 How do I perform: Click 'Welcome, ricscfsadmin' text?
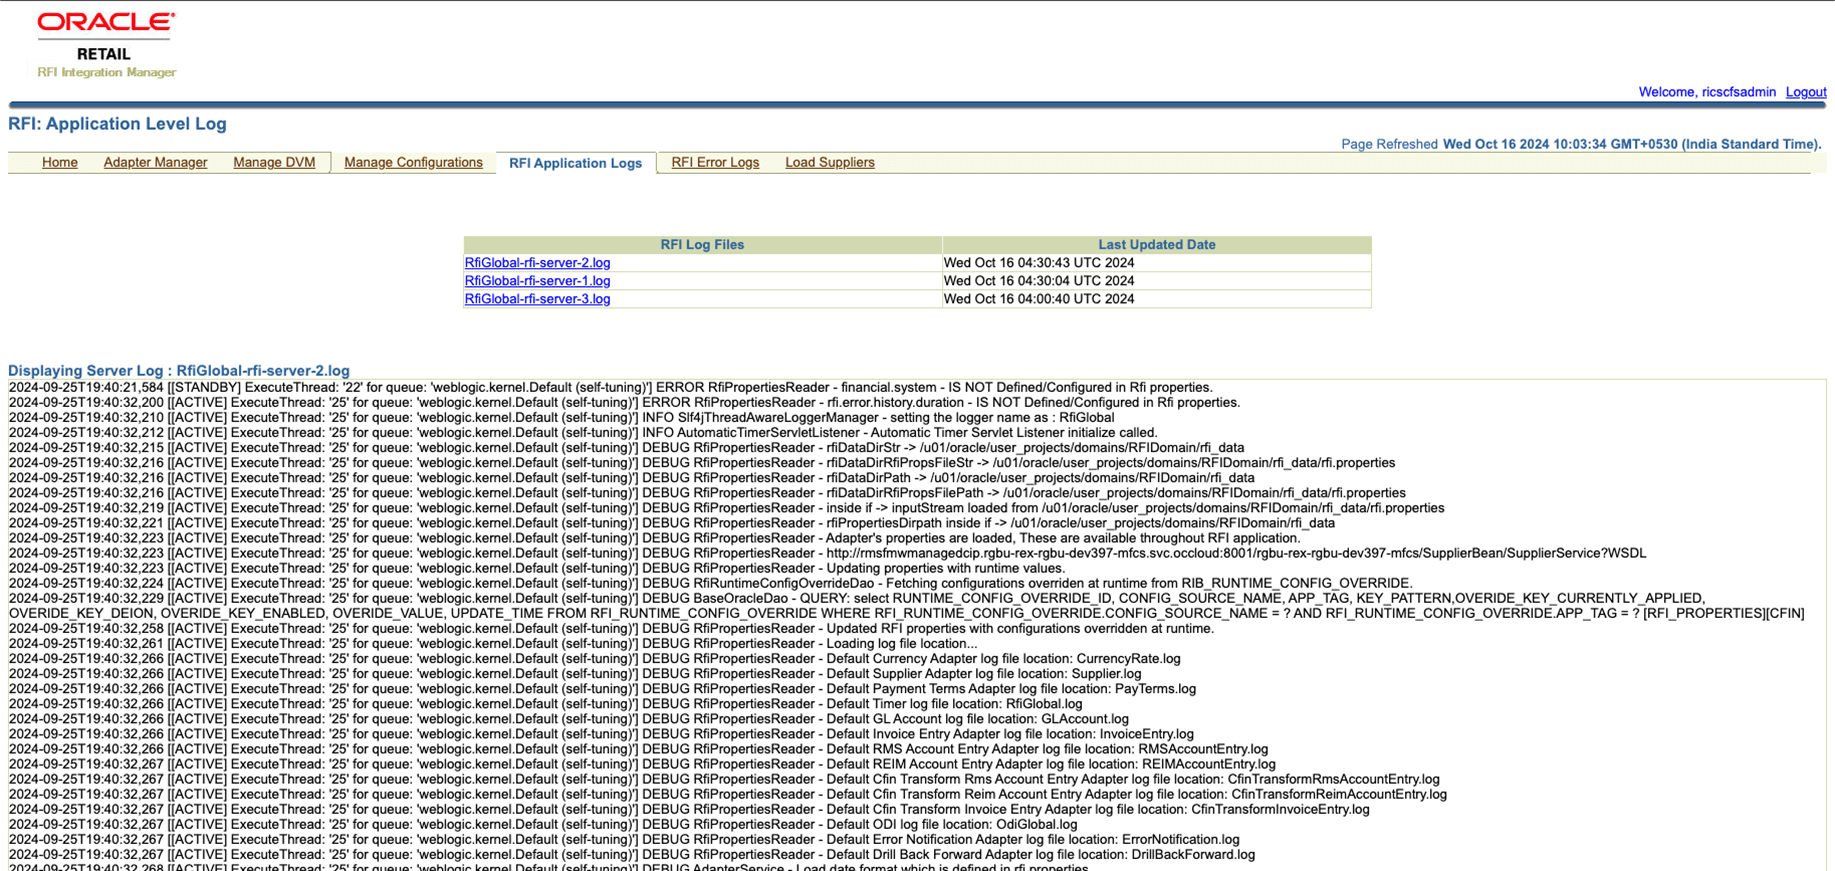click(x=1707, y=92)
